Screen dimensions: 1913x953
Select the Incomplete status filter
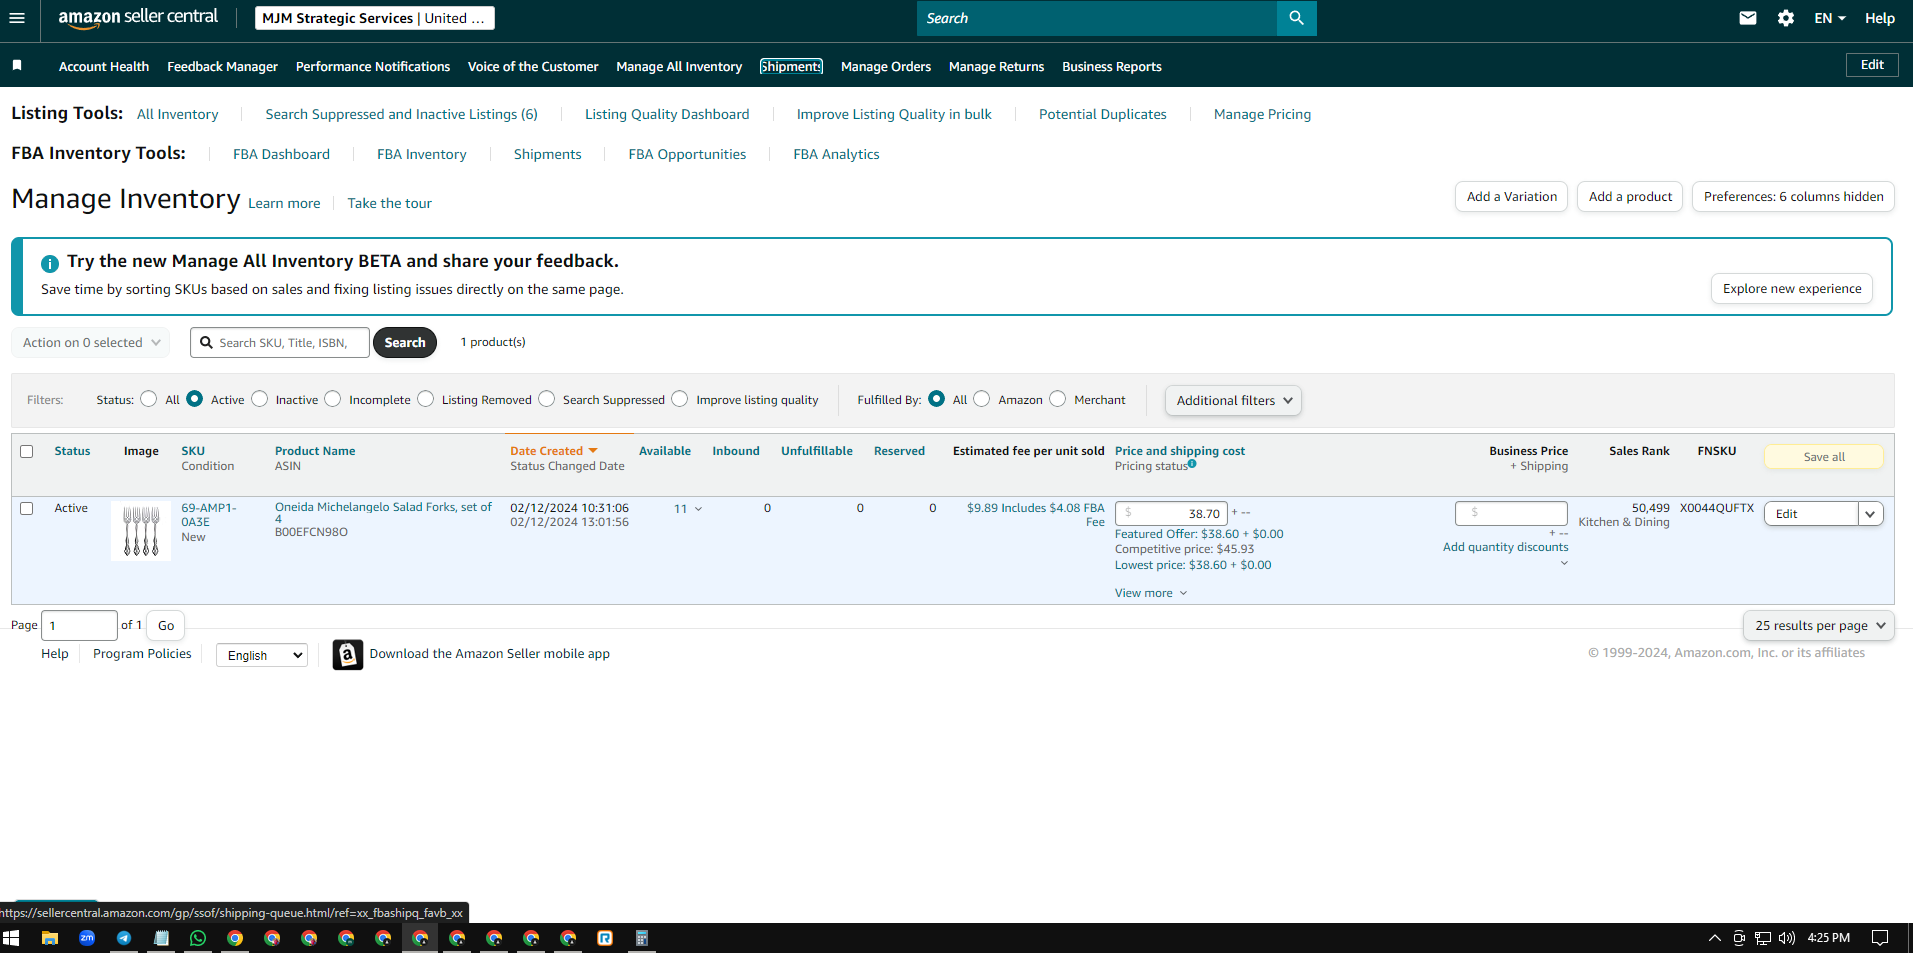pos(333,399)
